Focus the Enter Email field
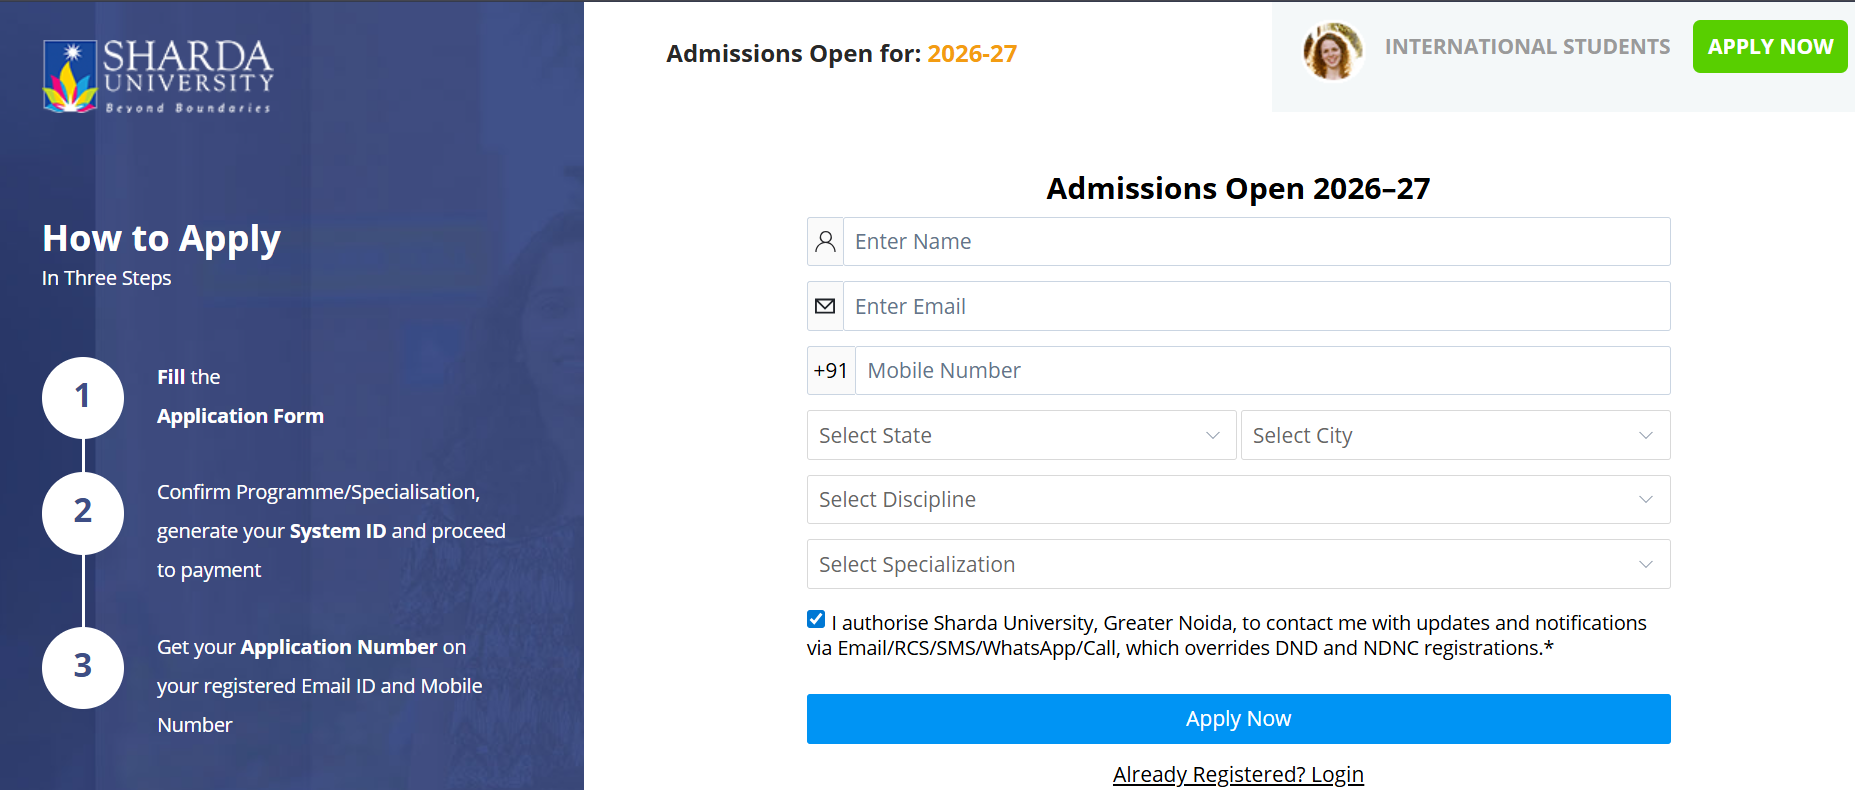Viewport: 1855px width, 790px height. pos(1257,306)
